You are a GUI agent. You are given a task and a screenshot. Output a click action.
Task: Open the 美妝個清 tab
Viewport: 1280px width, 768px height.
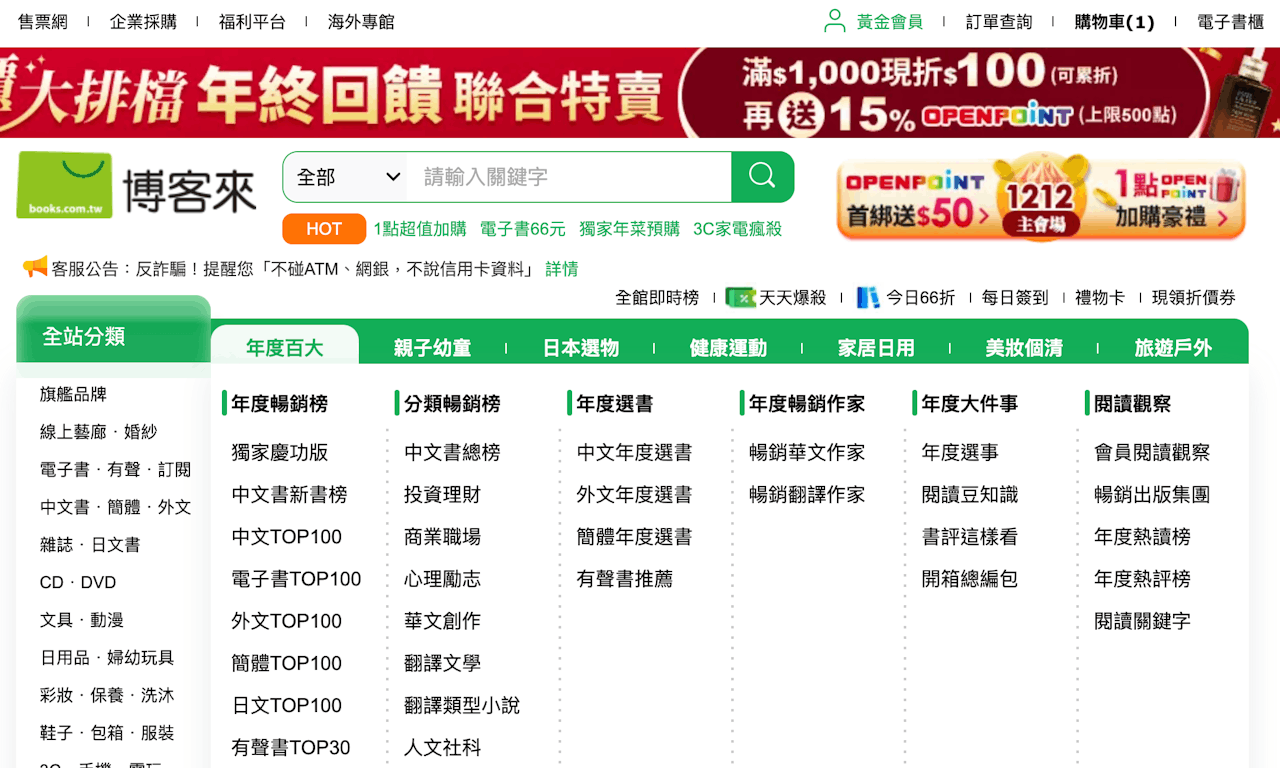tap(1022, 347)
